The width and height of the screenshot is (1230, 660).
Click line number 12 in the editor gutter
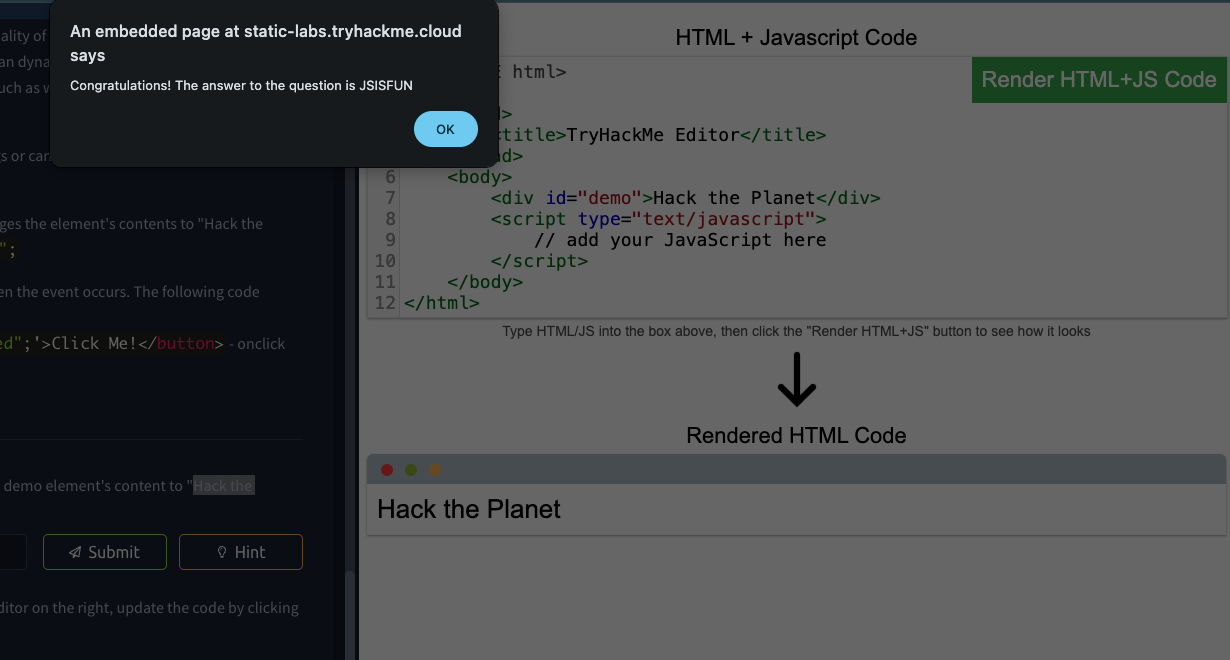click(x=385, y=303)
